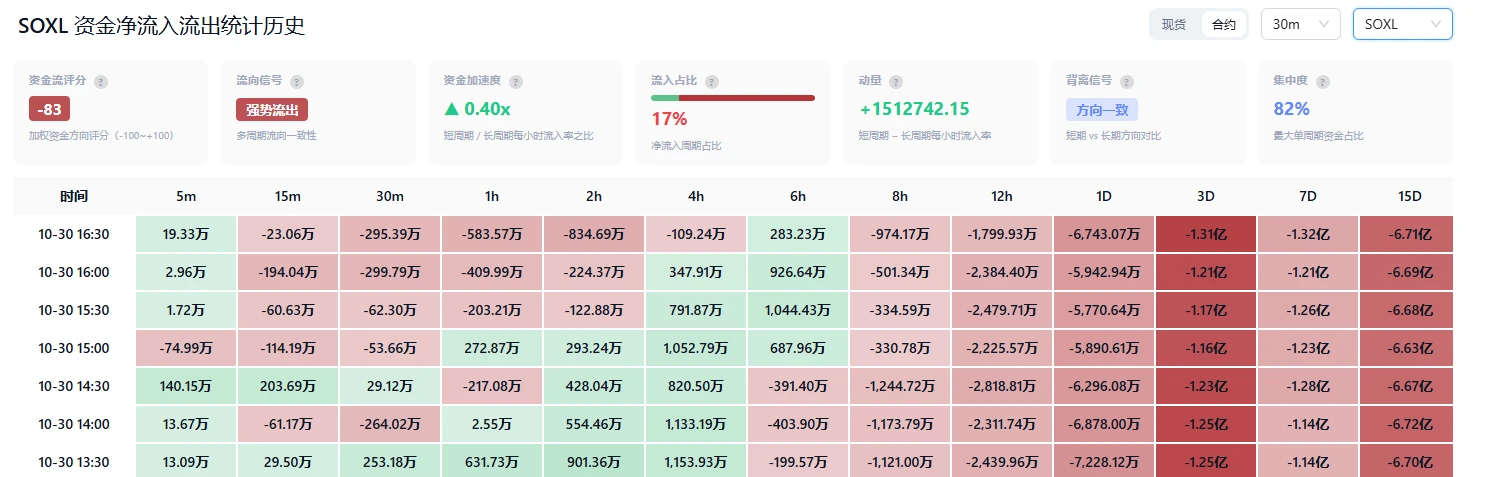1489x477 pixels.
Task: Click the 1,052.79万 cell
Action: point(696,348)
